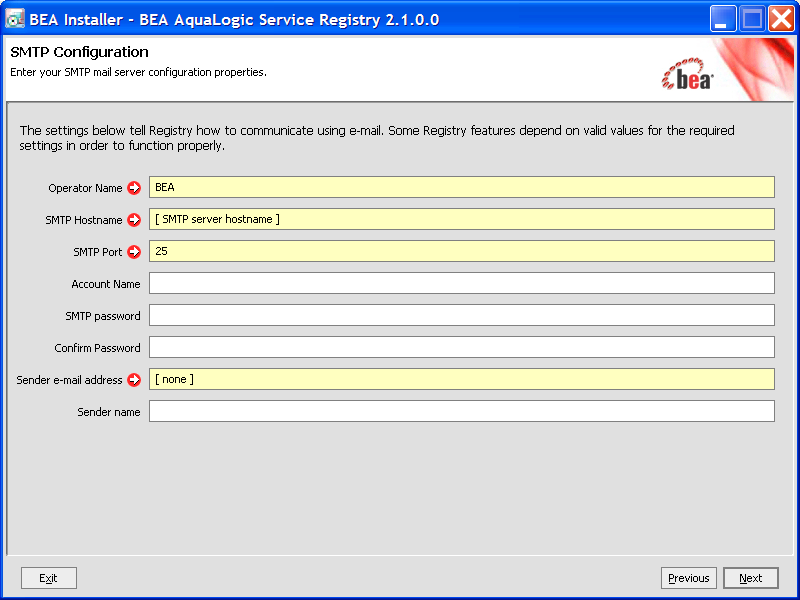Click the Account Name label
Image resolution: width=800 pixels, height=600 pixels.
tap(106, 284)
